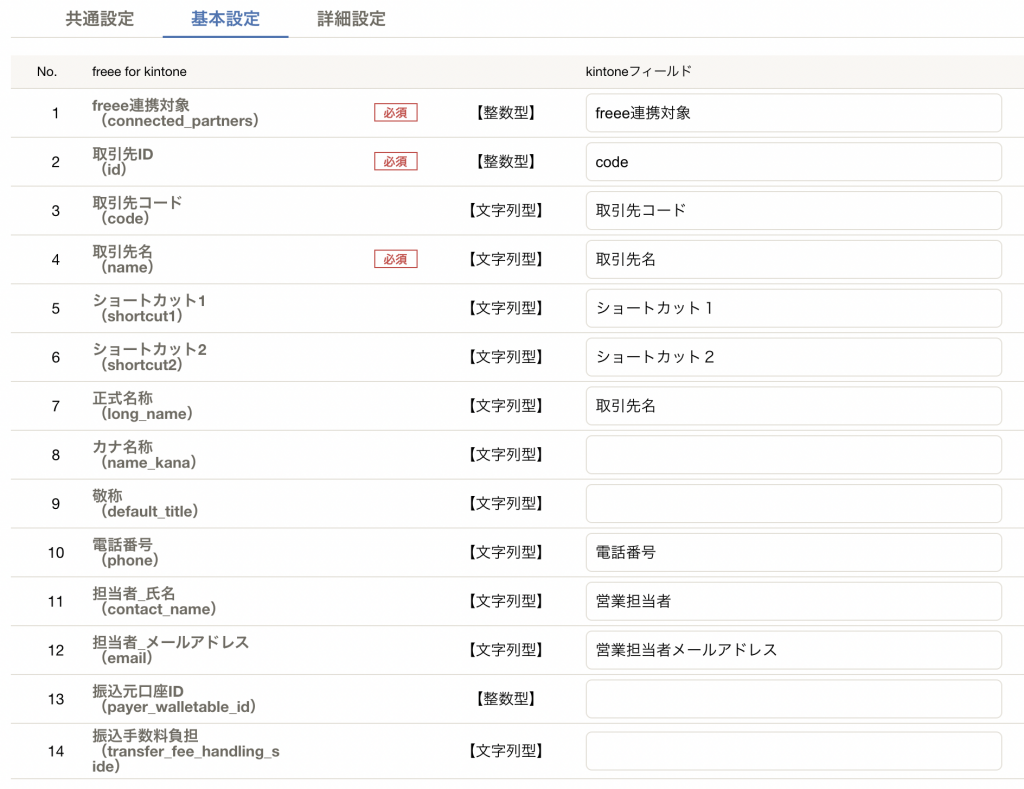Click 【文字列型】 on the 取引先コード row

(x=505, y=210)
